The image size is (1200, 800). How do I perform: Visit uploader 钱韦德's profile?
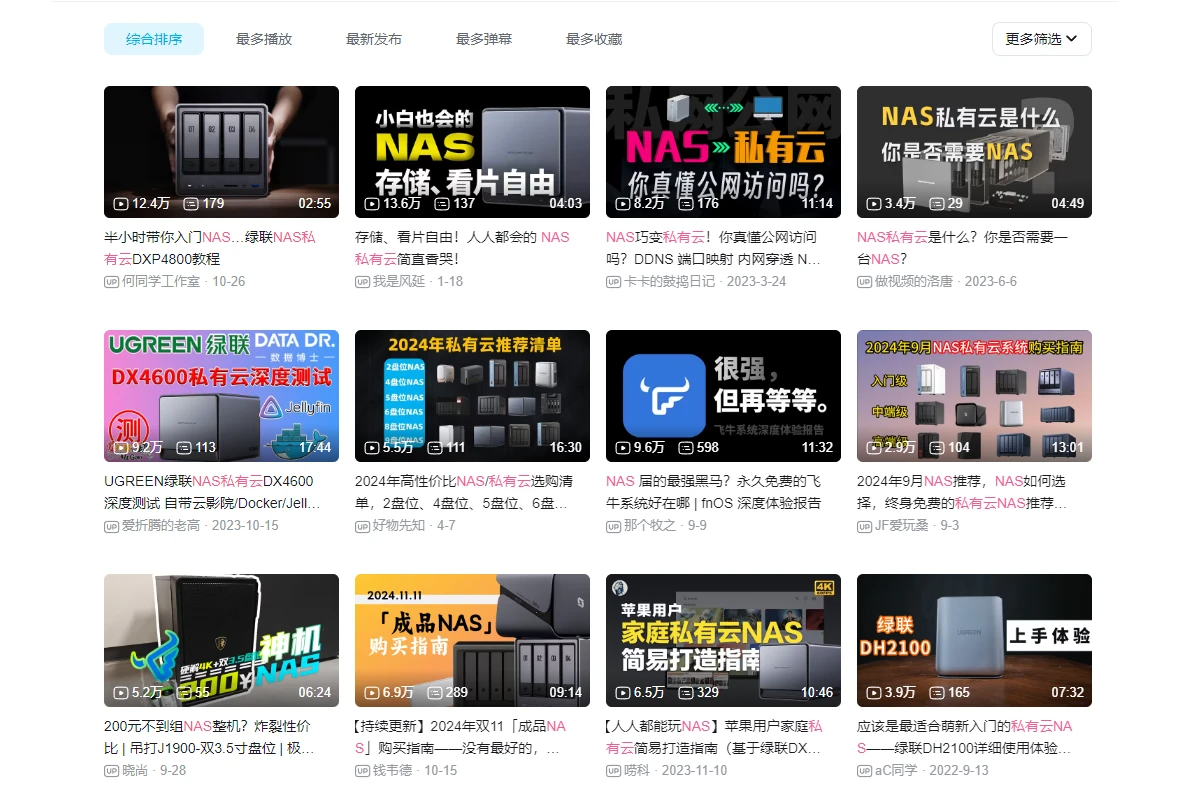393,770
